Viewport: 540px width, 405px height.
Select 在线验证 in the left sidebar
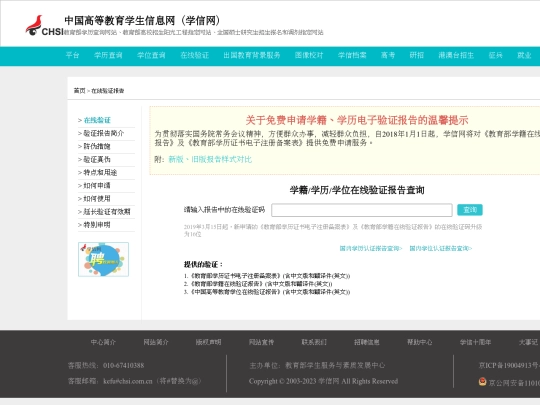coord(97,120)
